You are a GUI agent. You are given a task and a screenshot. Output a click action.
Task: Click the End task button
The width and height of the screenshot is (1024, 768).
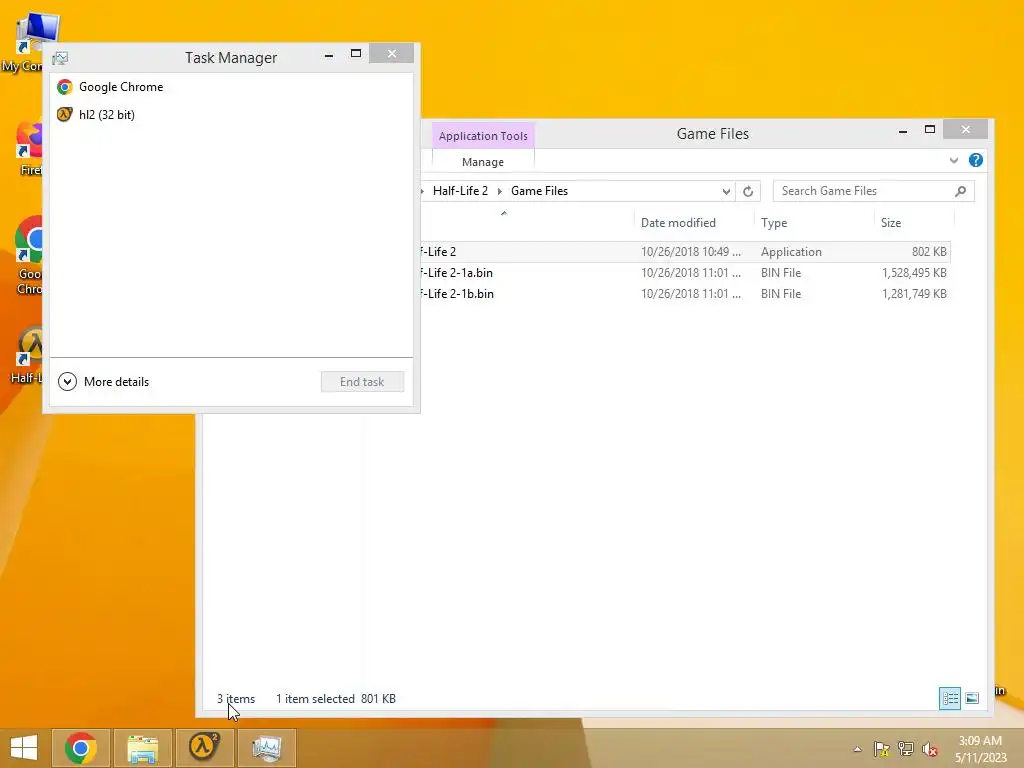pyautogui.click(x=362, y=381)
